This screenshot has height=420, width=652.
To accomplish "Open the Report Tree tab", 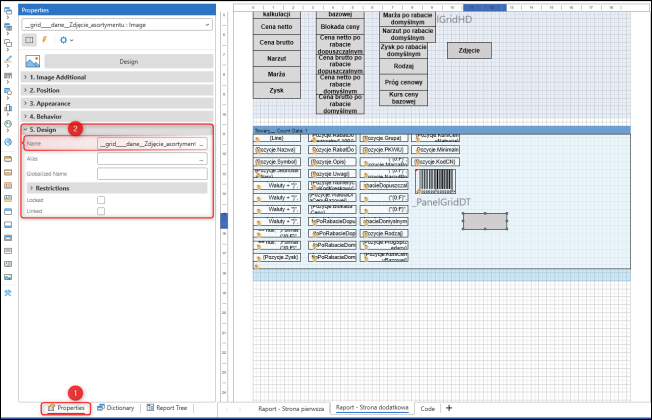I will (x=168, y=408).
